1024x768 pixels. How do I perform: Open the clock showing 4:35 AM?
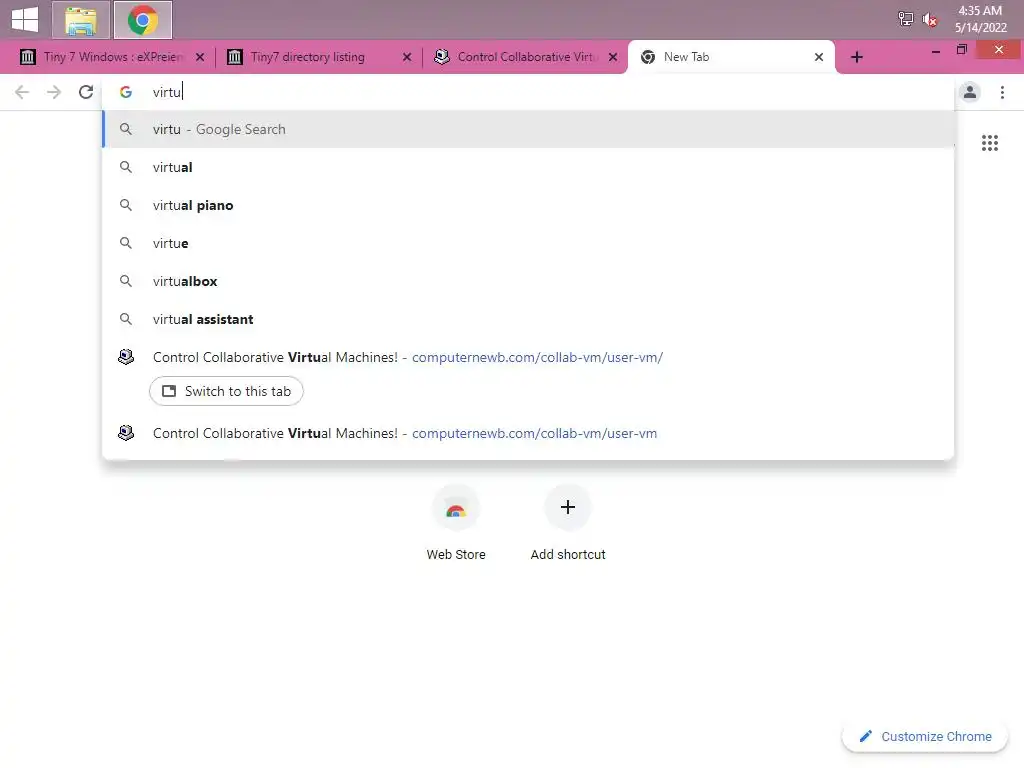click(980, 19)
